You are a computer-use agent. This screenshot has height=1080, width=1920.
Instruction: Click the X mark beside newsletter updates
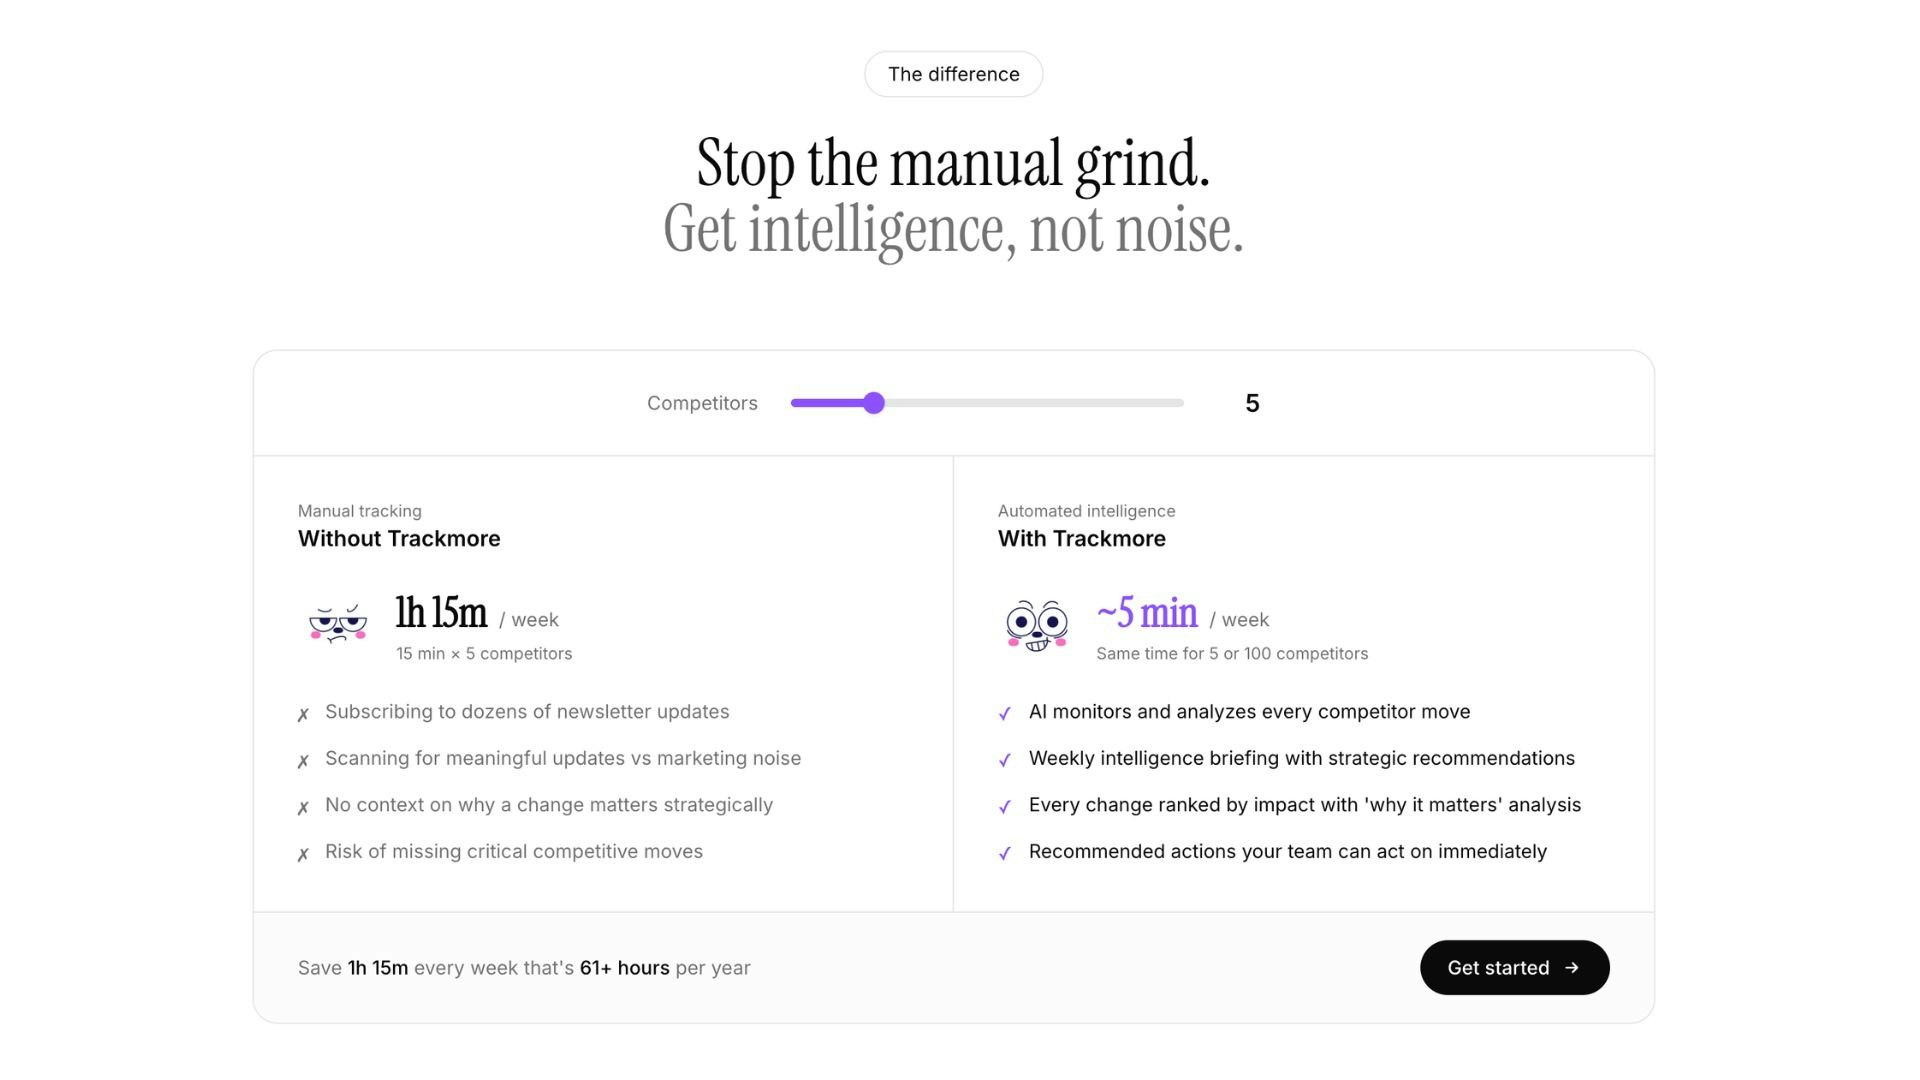point(303,714)
